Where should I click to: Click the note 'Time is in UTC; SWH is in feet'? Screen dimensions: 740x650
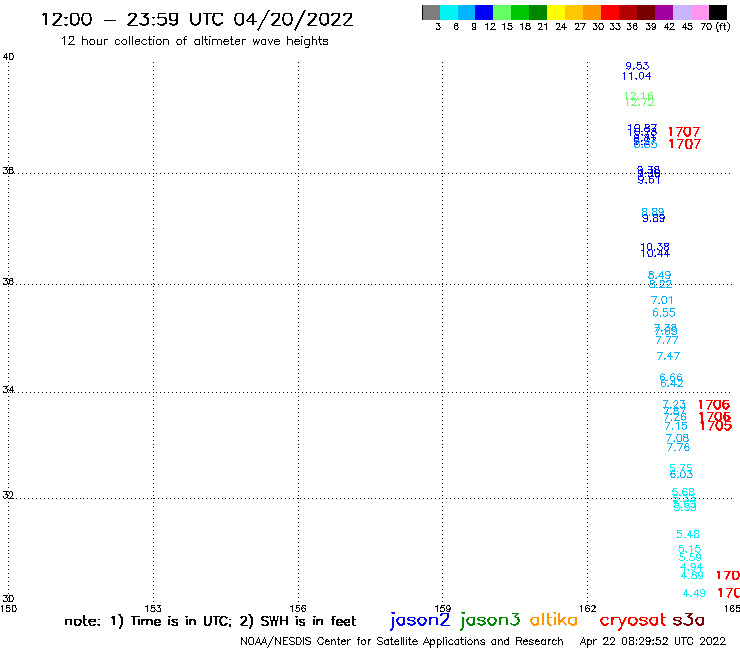click(x=210, y=621)
